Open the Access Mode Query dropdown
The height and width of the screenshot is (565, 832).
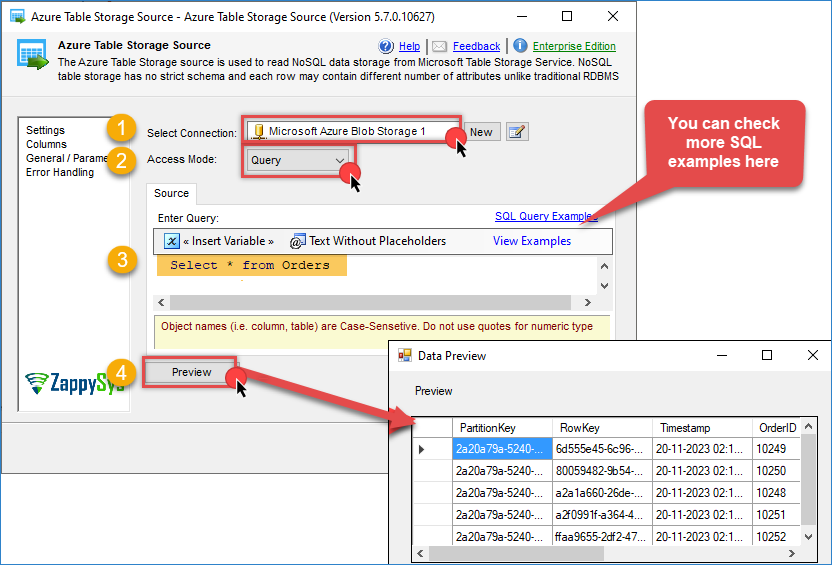click(298, 160)
